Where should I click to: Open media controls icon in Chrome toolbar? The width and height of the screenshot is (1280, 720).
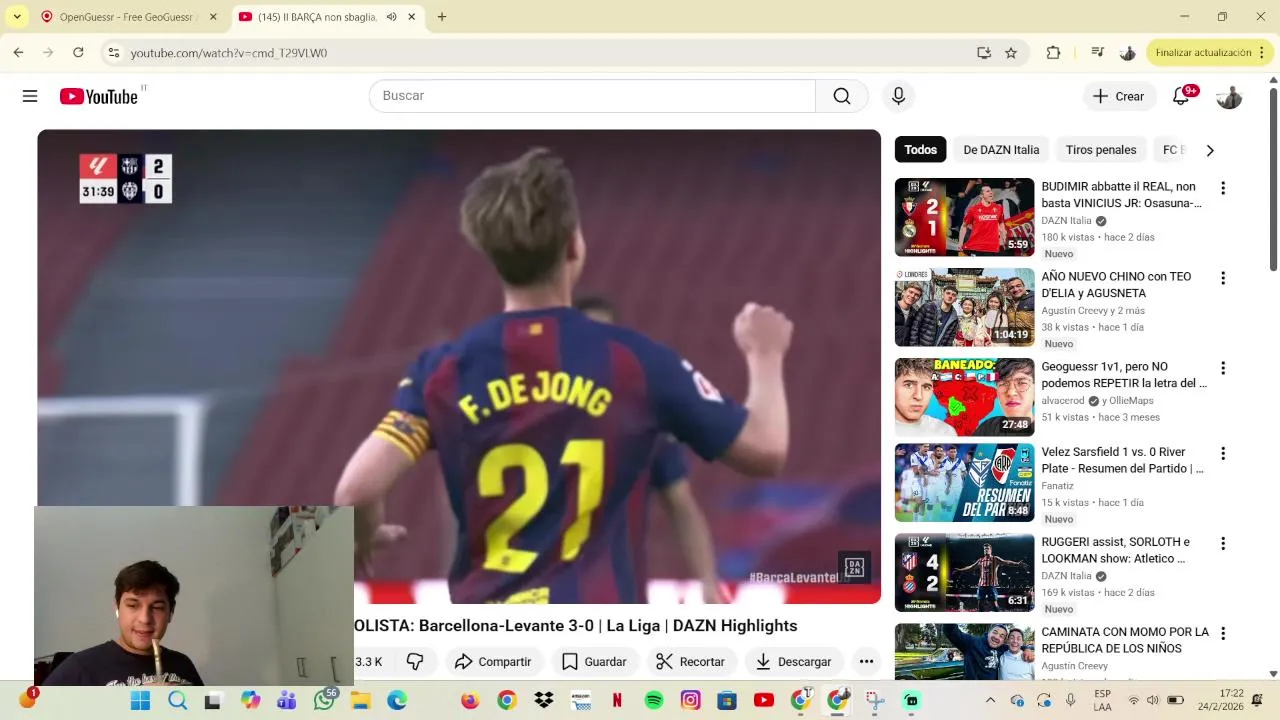tap(1098, 53)
